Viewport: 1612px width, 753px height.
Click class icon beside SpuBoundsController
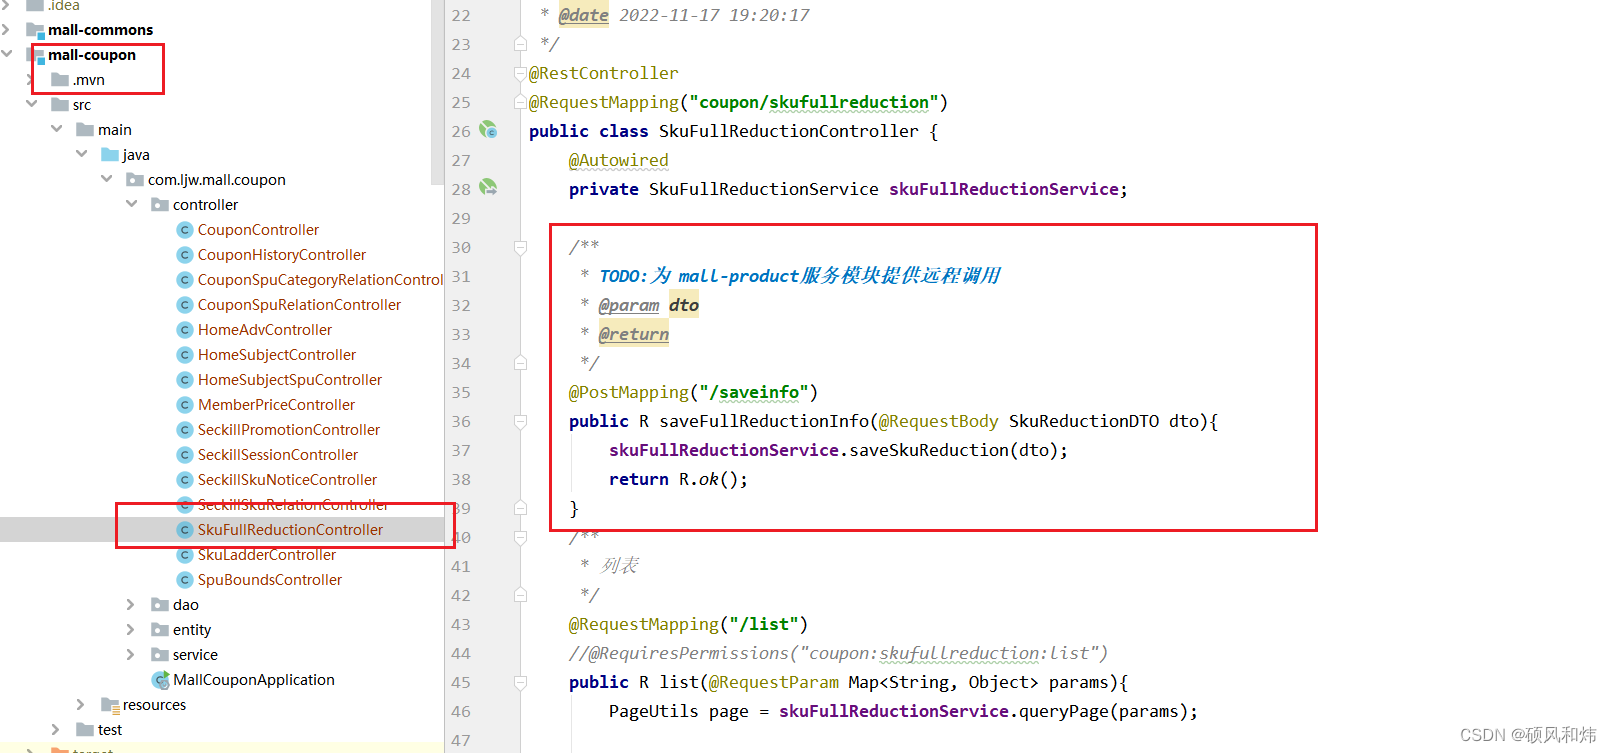point(185,580)
